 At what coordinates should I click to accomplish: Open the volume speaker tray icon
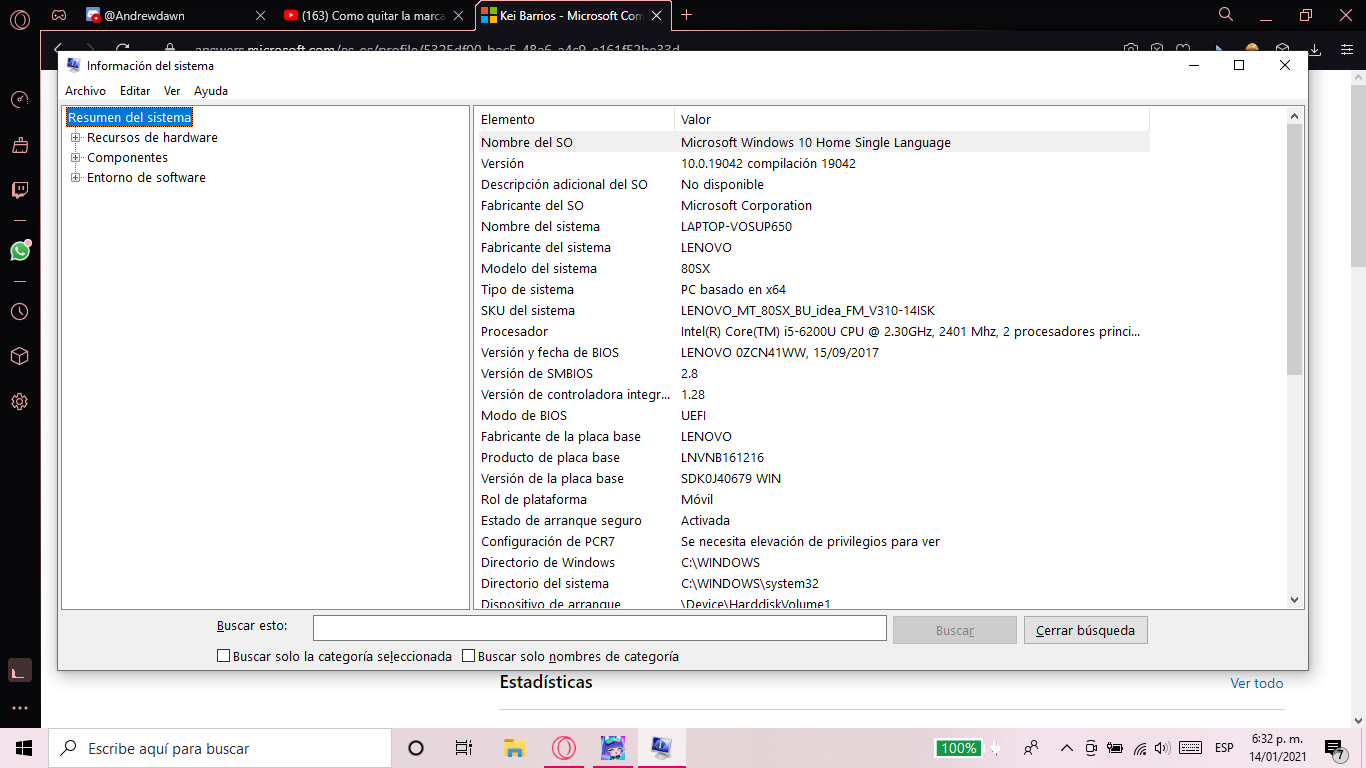[x=1162, y=748]
